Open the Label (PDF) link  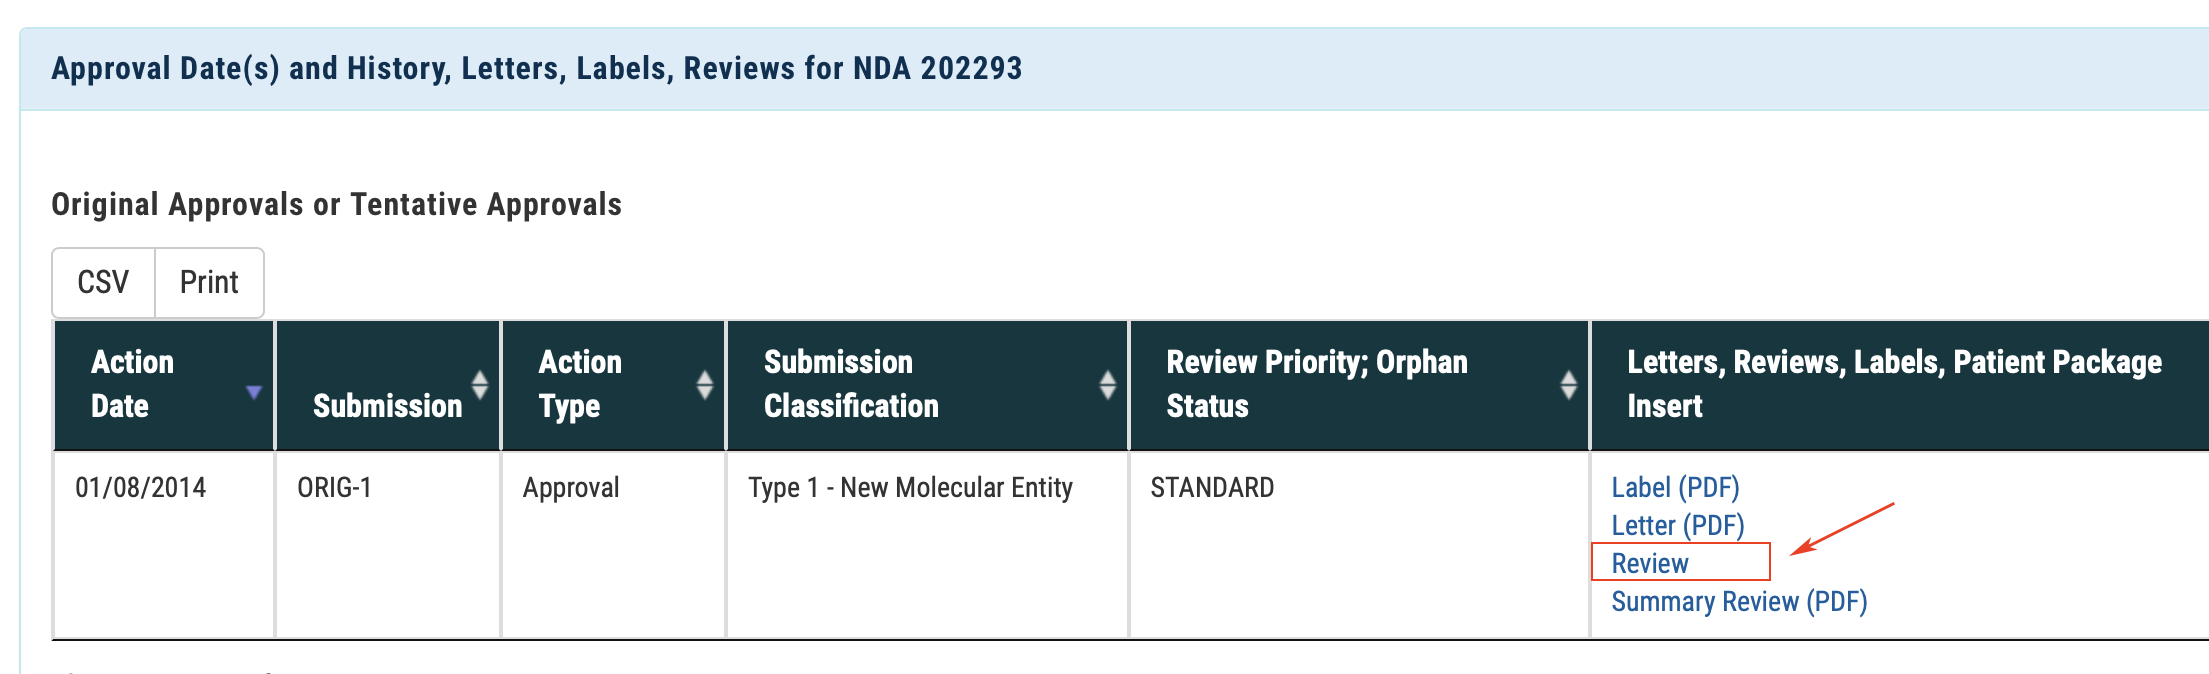pos(1675,488)
